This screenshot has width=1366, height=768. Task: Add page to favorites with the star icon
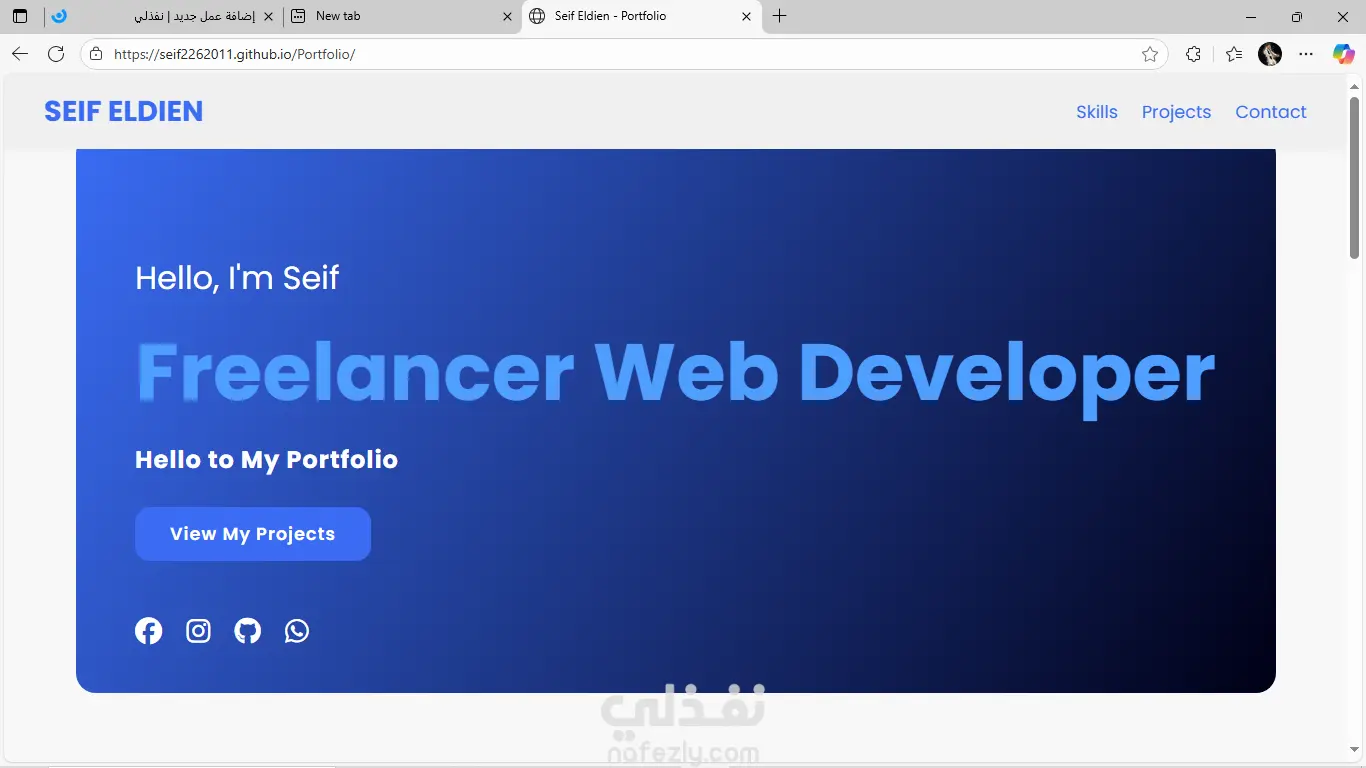(x=1150, y=54)
